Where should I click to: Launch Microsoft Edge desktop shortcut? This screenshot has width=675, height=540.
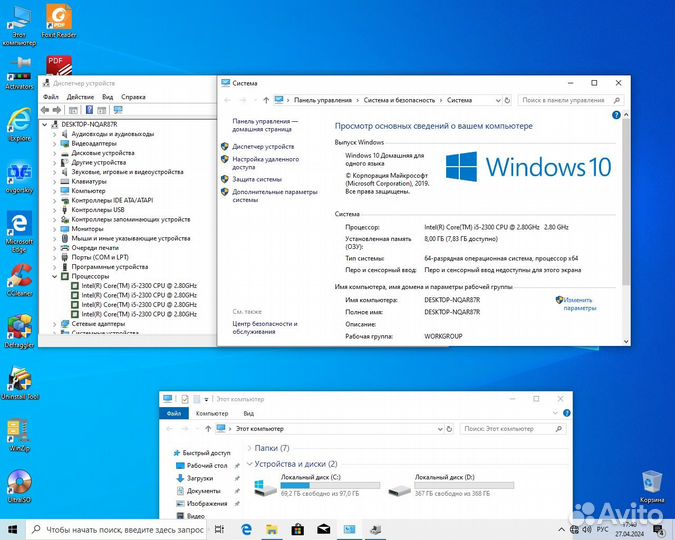click(19, 232)
